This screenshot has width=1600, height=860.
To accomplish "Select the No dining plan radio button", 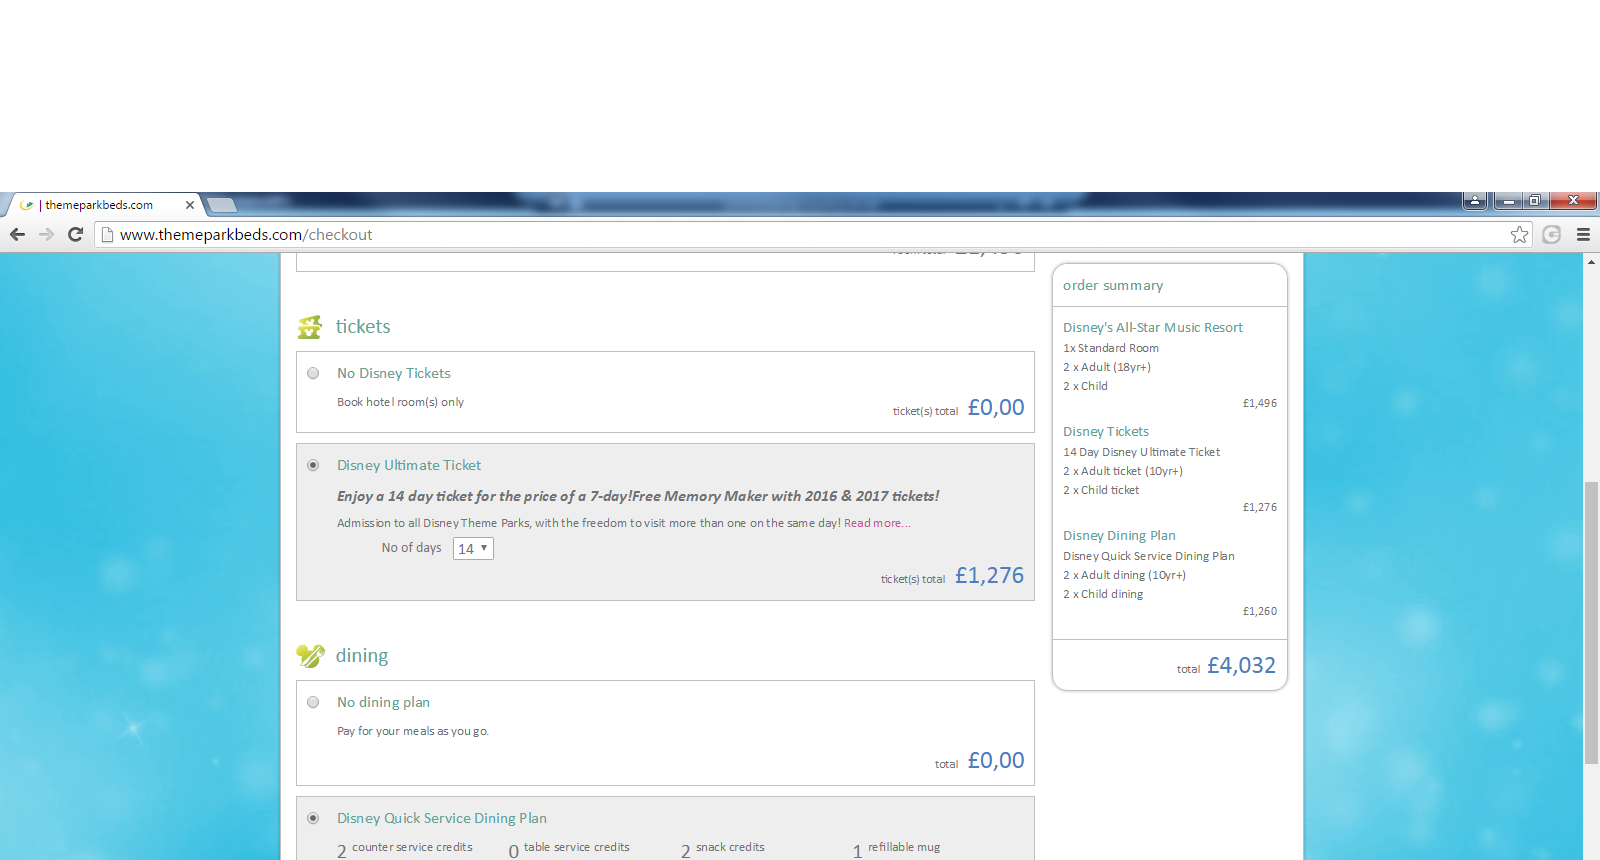I will 313,702.
